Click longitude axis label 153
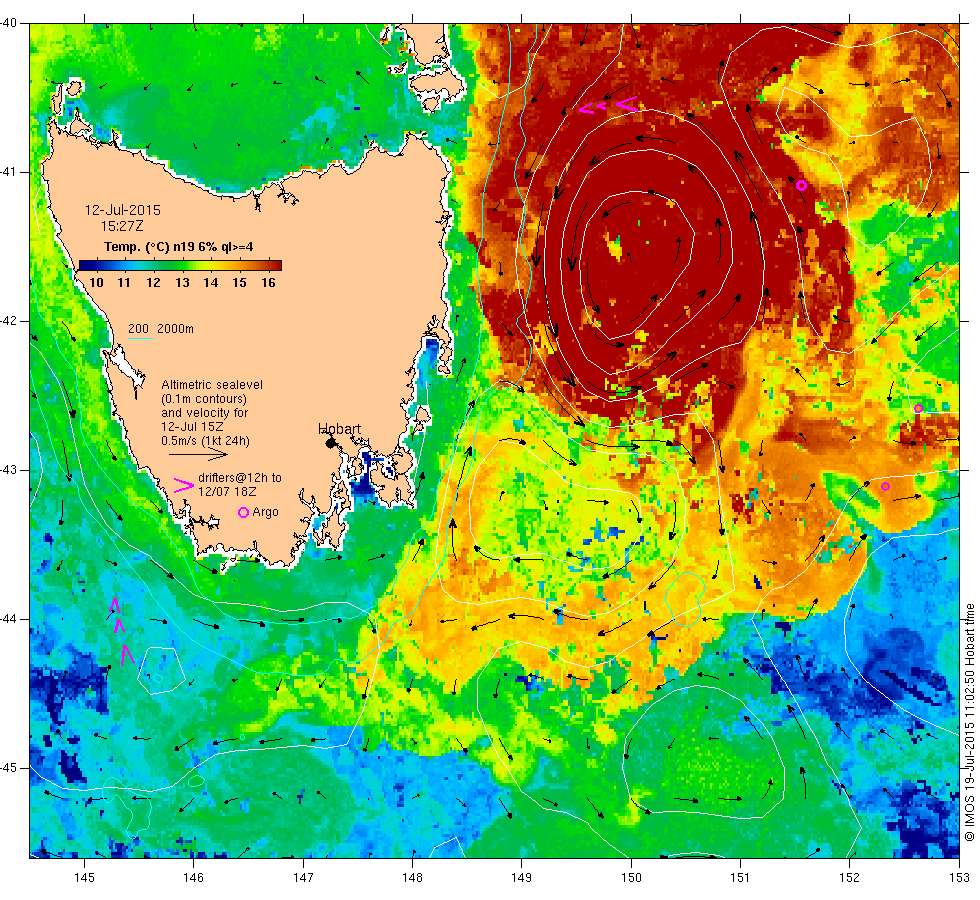This screenshot has width=980, height=900. pos(959,878)
